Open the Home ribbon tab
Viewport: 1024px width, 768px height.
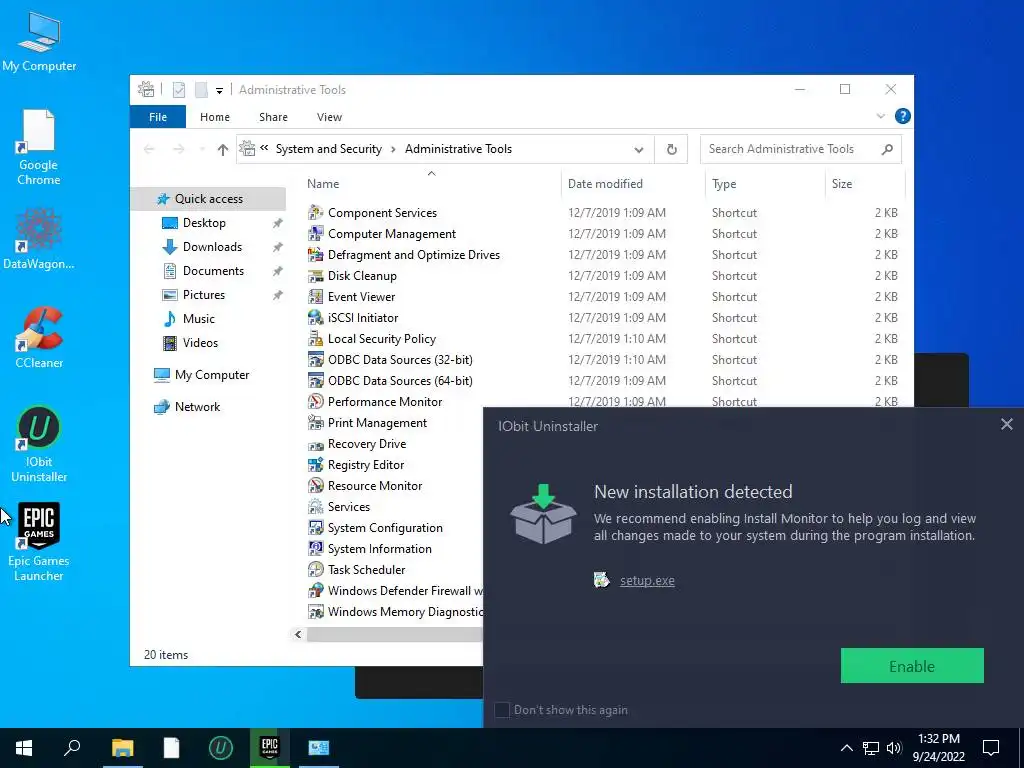(215, 117)
